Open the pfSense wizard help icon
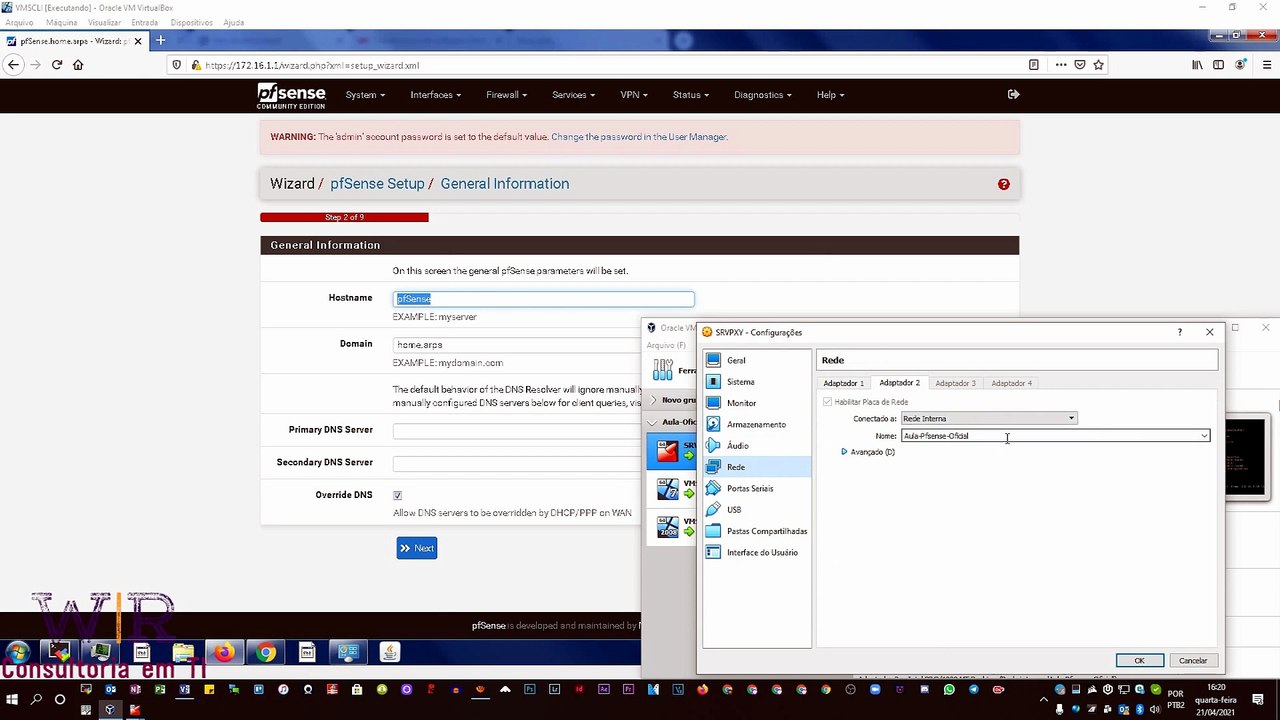1280x720 pixels. tap(1004, 184)
